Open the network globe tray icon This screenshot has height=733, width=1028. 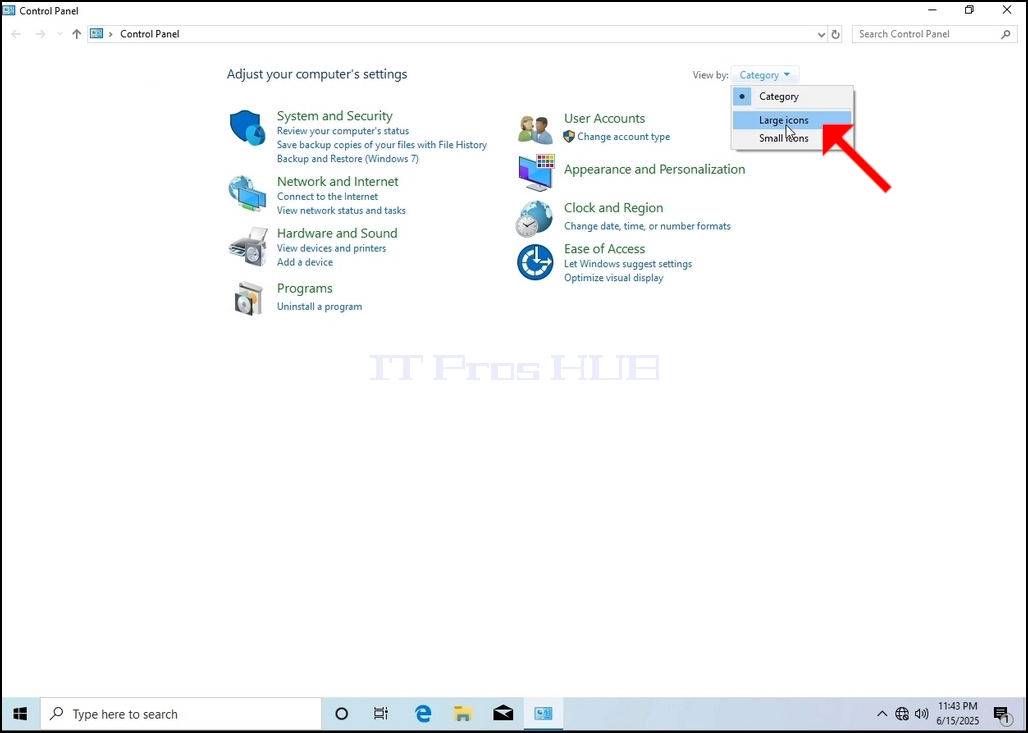tap(902, 714)
